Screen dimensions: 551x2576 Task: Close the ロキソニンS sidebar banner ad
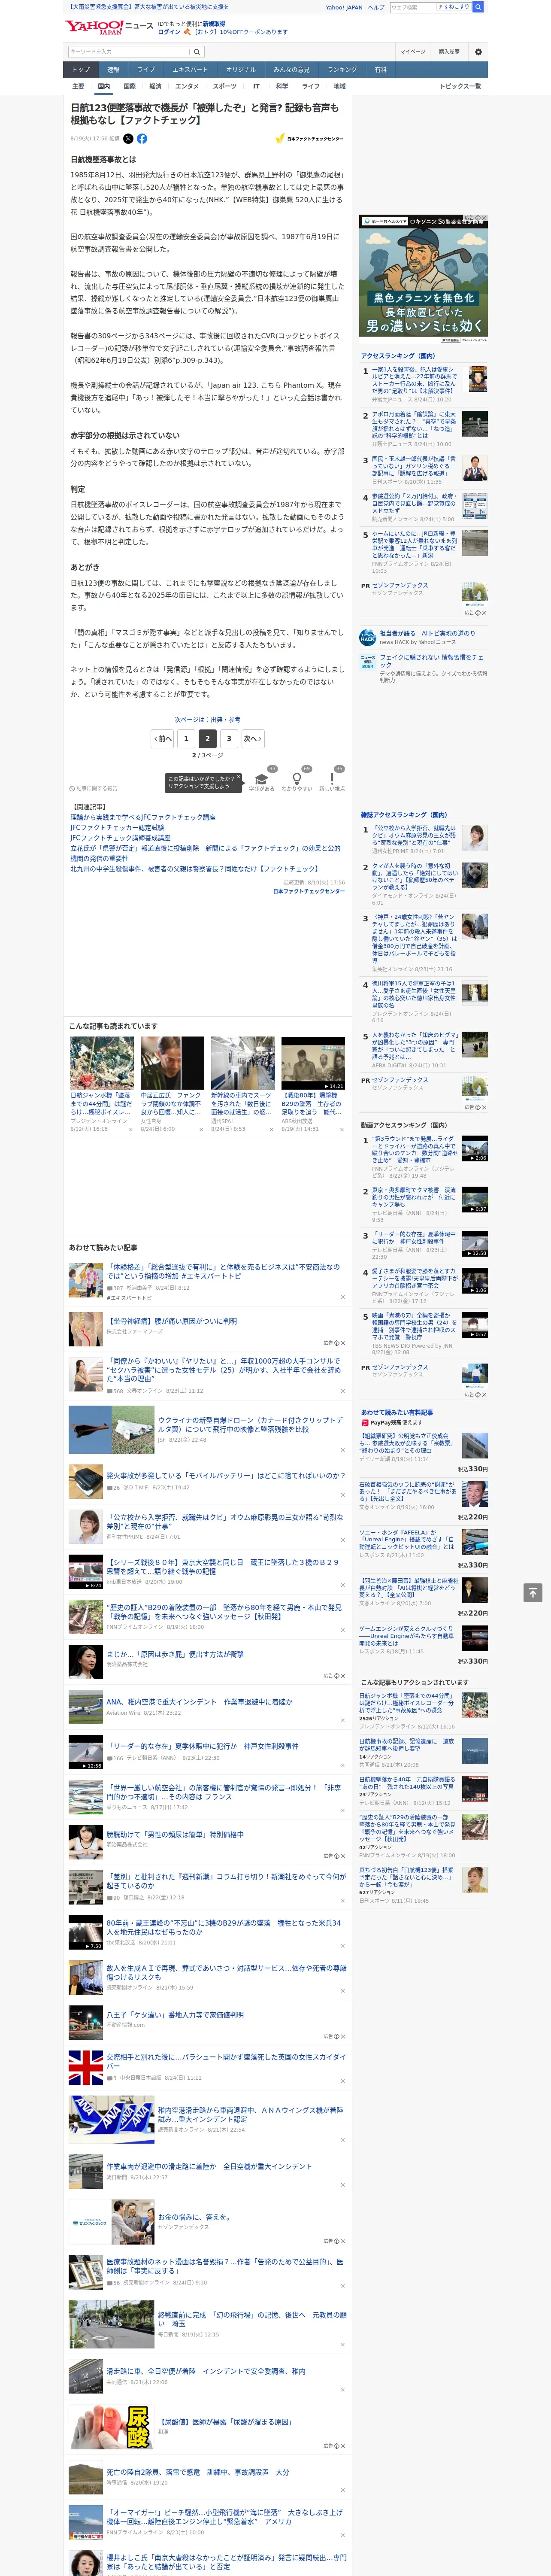[x=484, y=218]
